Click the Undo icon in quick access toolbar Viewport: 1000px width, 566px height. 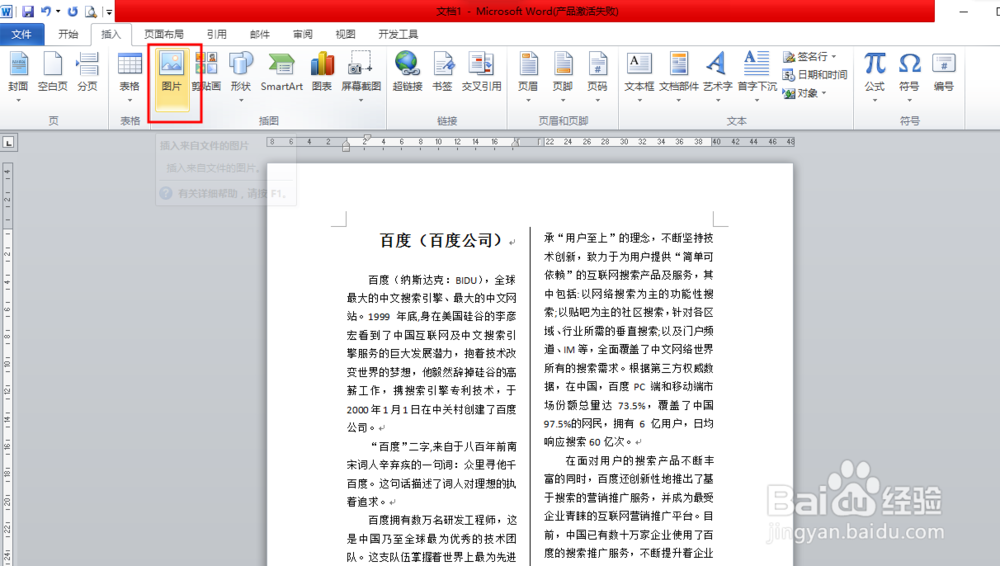46,11
